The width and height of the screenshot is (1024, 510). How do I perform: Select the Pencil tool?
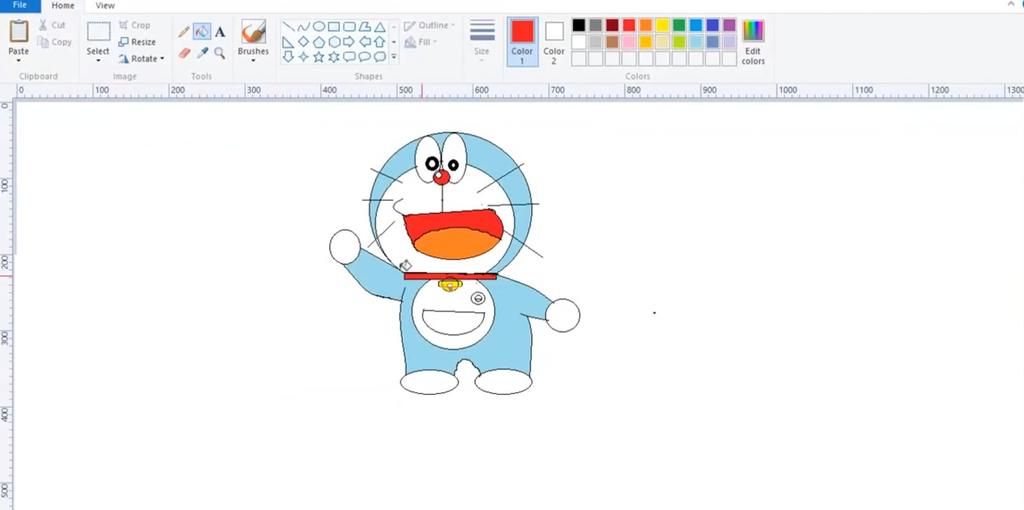(x=184, y=31)
